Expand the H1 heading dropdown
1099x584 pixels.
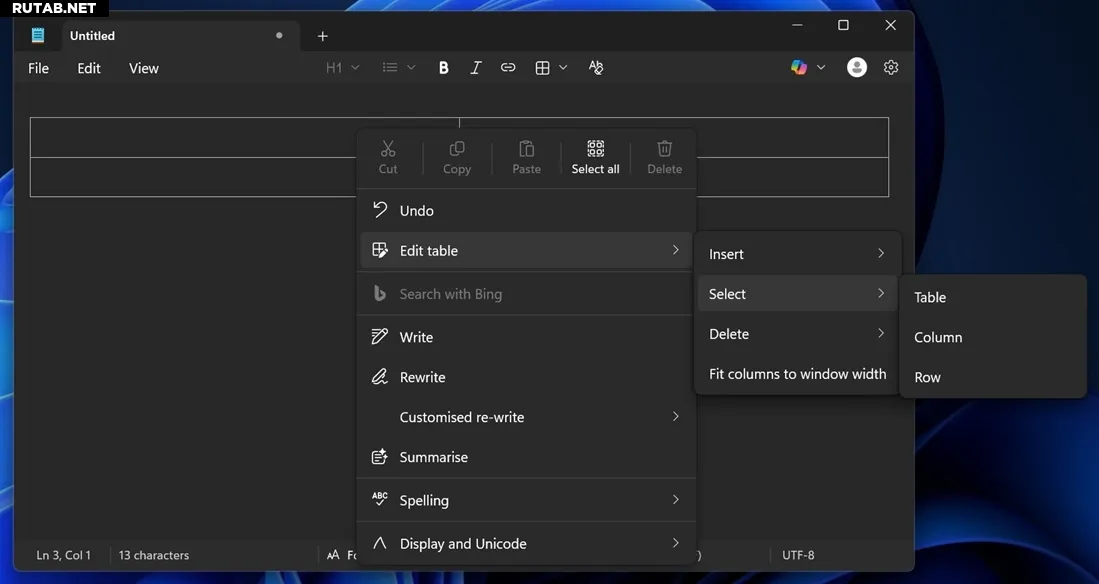click(342, 68)
